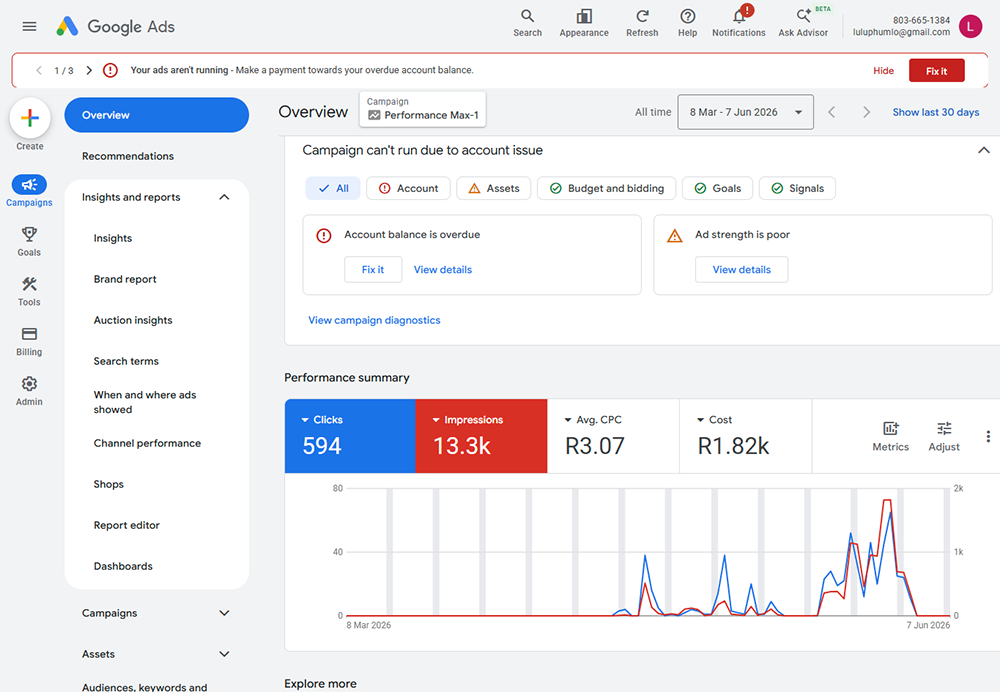Open the Metrics selector

click(x=890, y=436)
